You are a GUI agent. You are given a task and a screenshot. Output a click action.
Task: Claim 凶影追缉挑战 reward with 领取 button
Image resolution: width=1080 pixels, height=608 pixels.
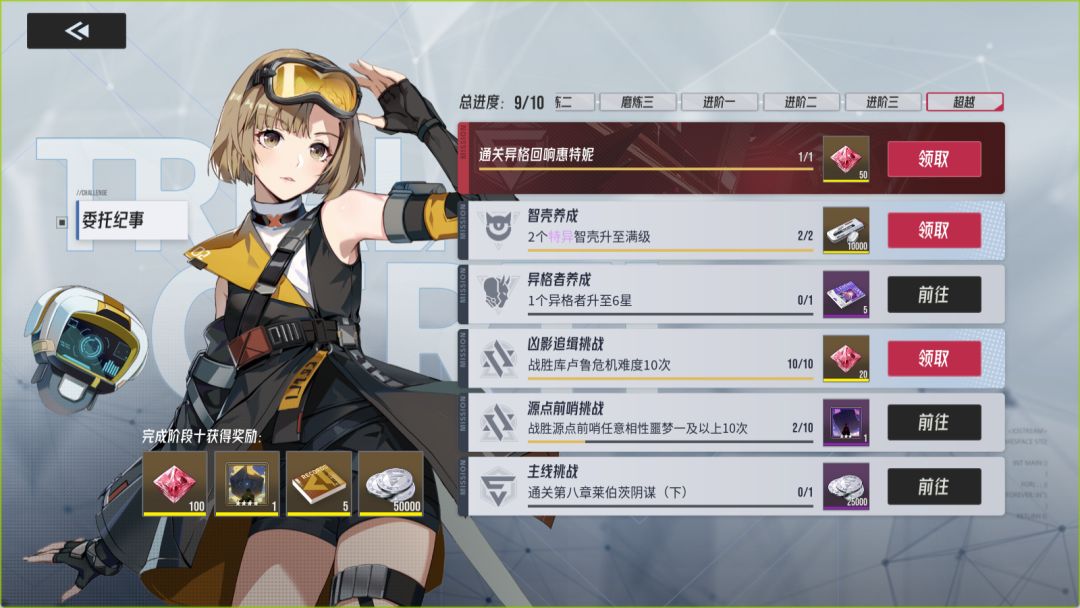[934, 358]
